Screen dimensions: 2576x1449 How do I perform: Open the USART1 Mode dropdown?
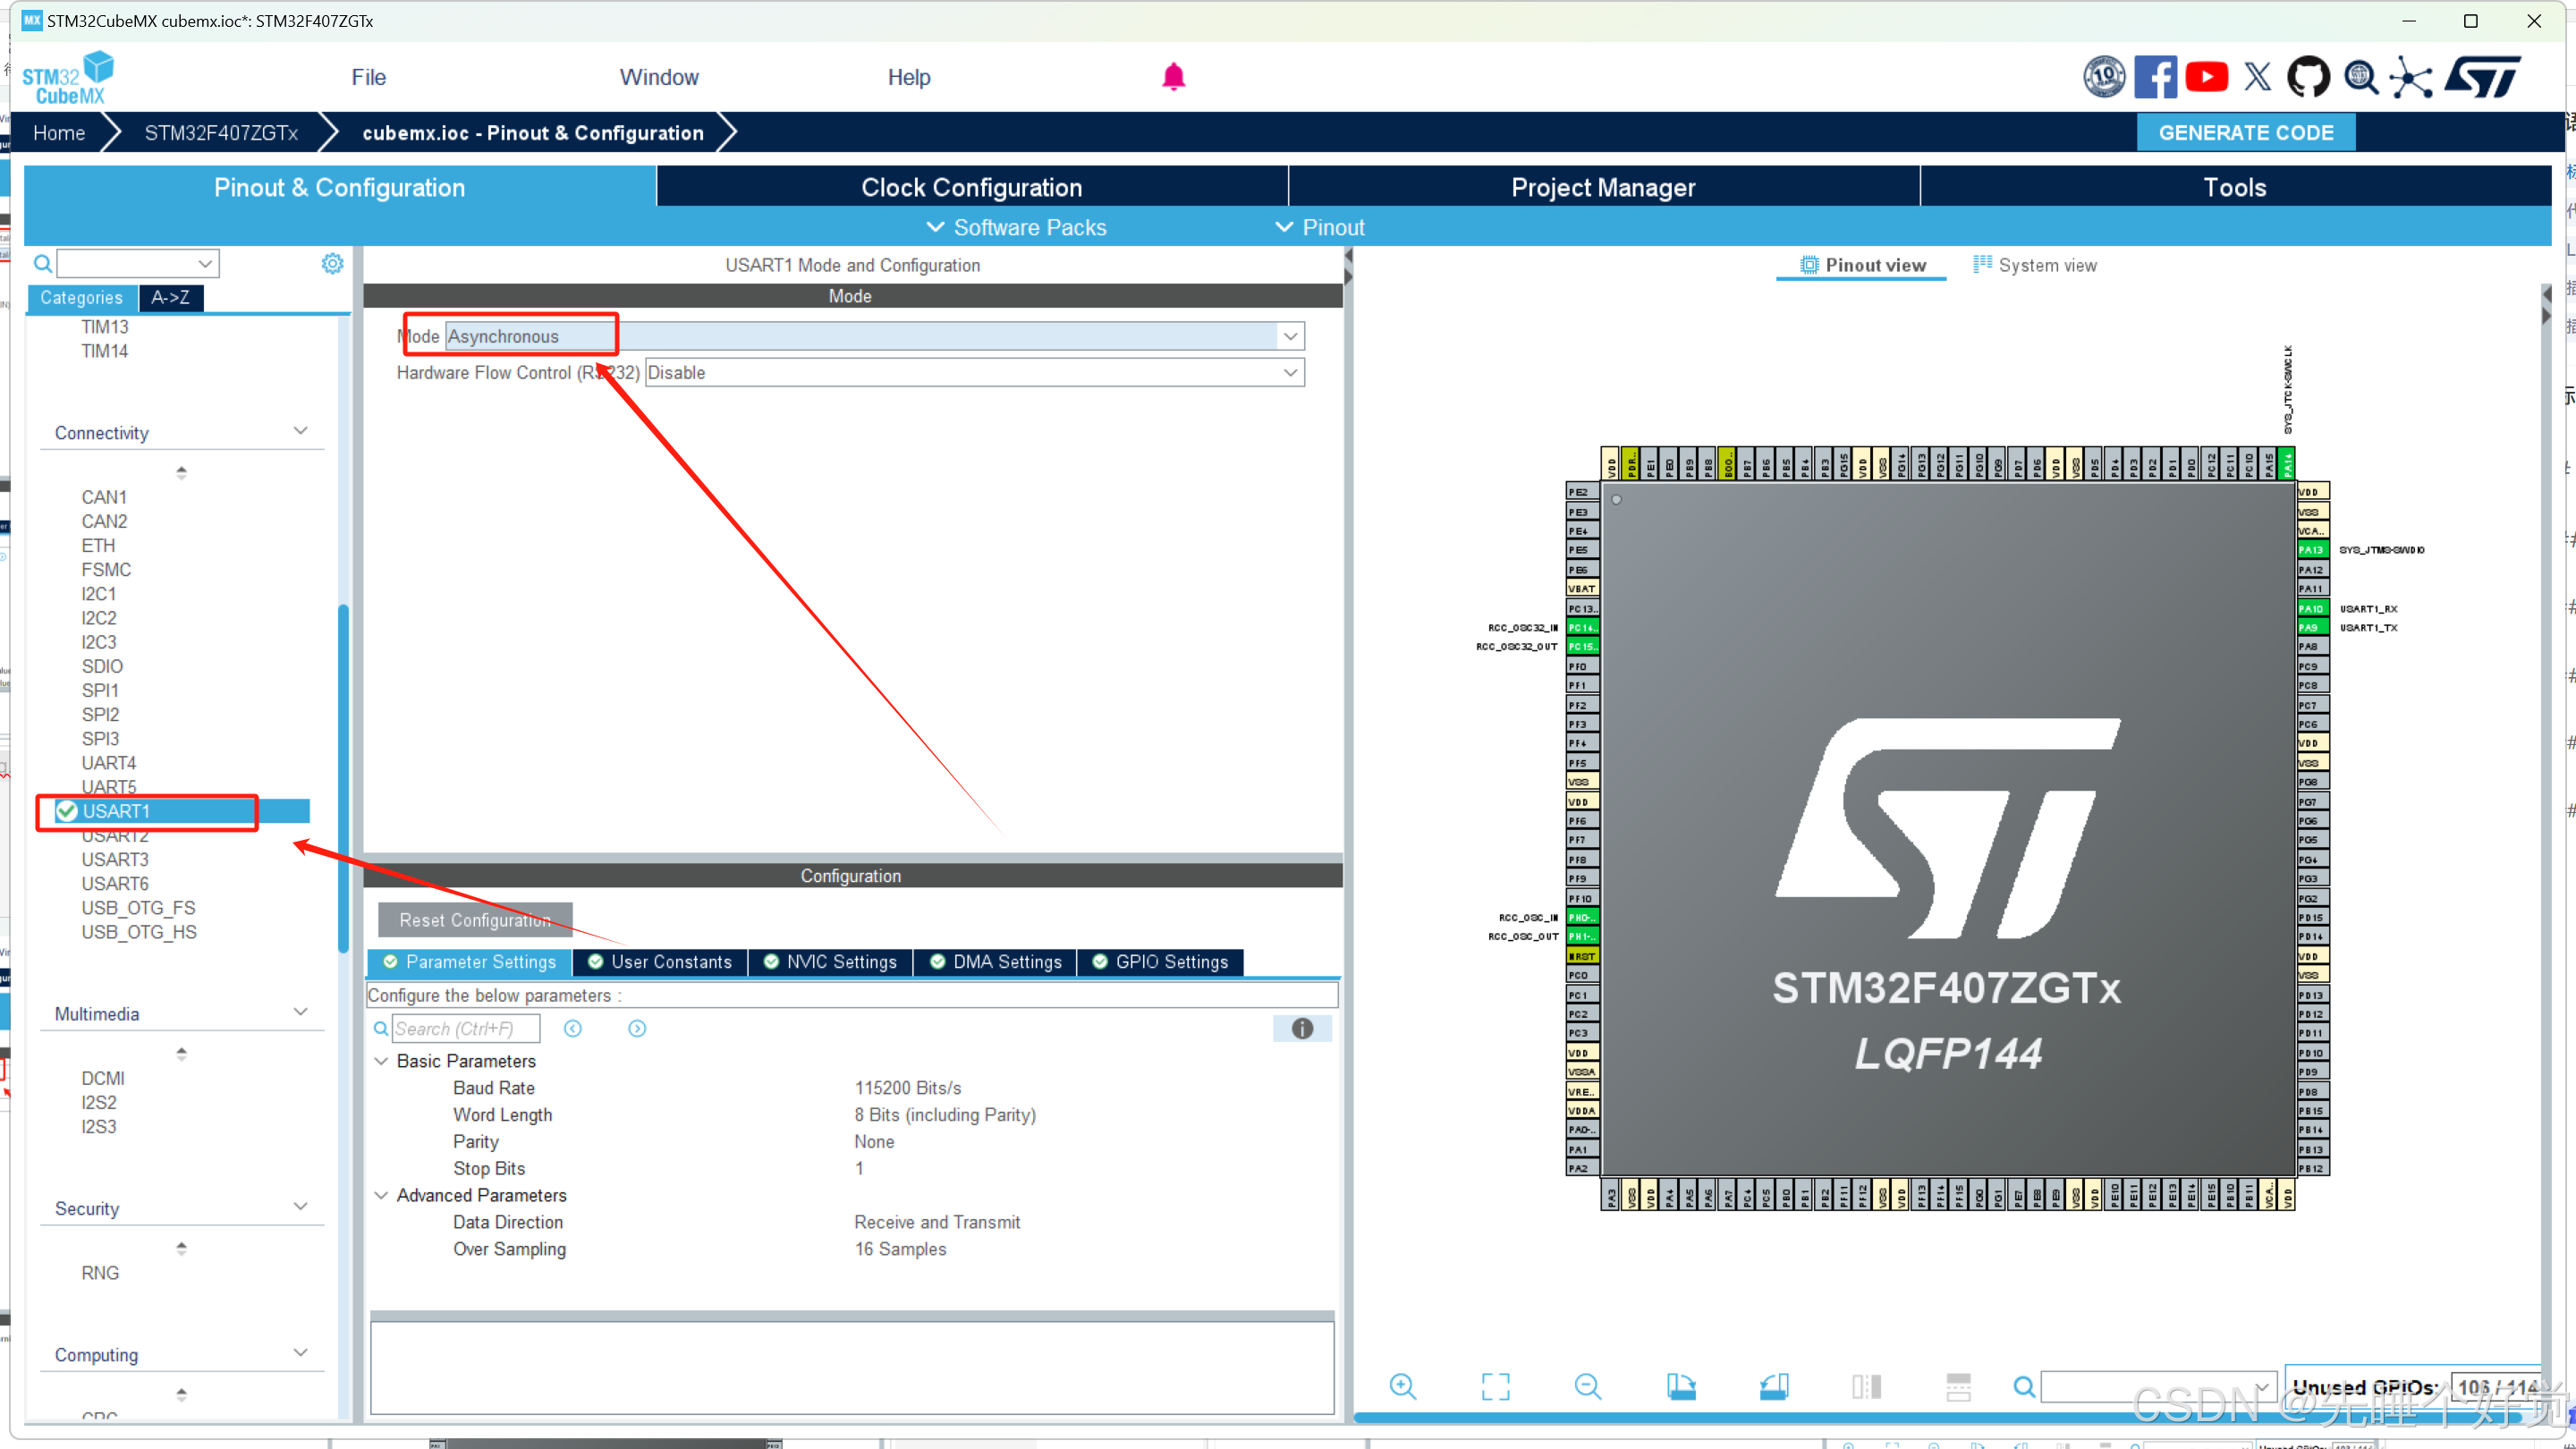tap(1290, 336)
